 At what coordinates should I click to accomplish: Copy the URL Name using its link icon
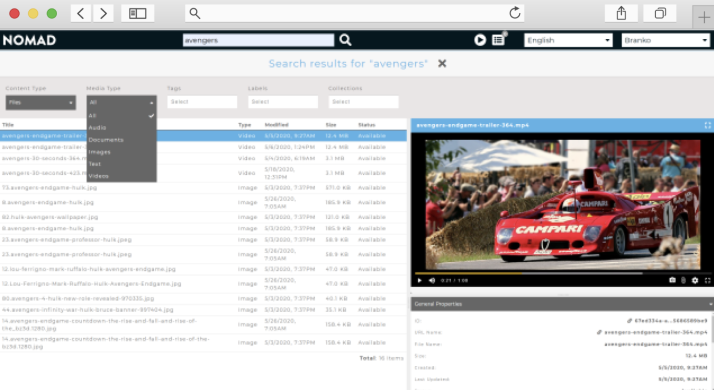click(599, 333)
